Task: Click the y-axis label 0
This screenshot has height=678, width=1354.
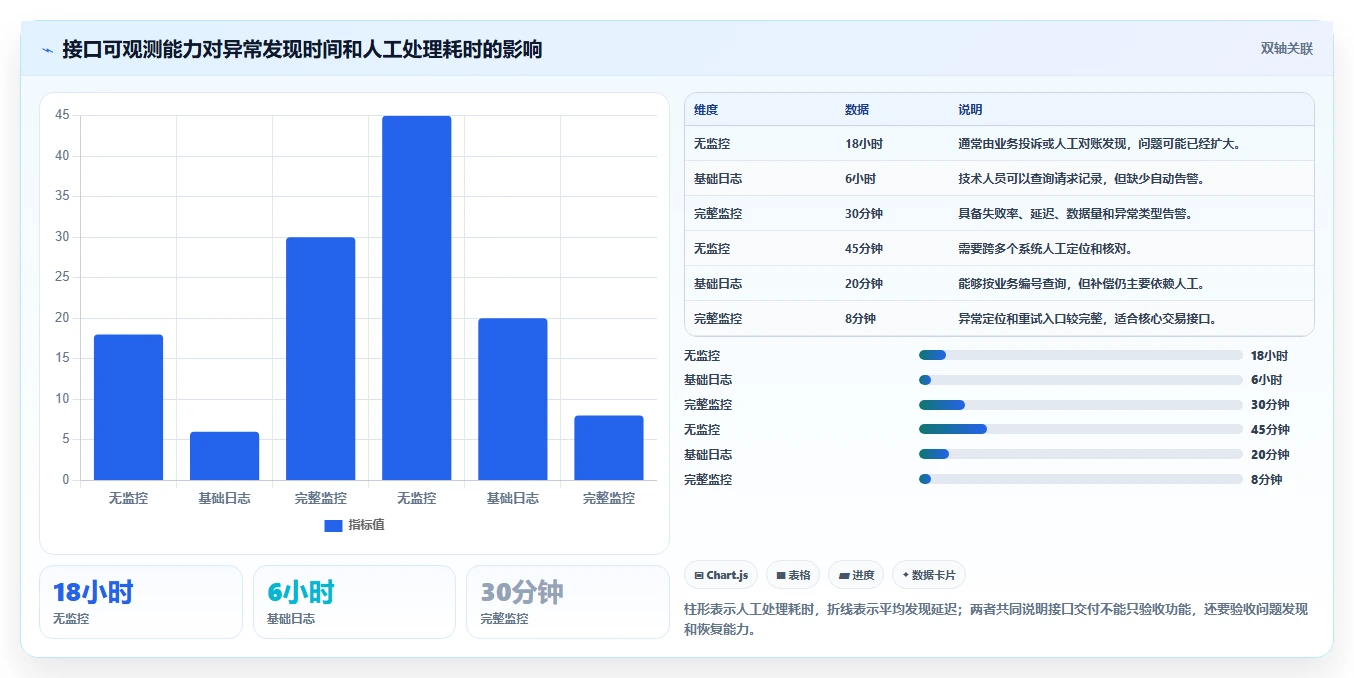Action: tap(66, 480)
